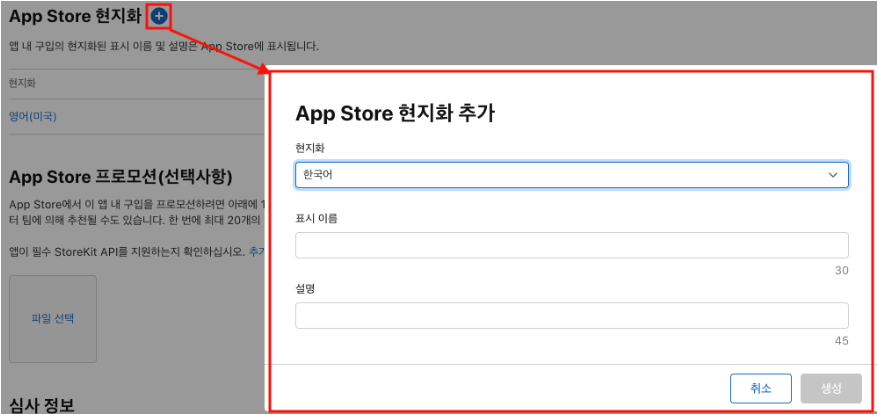The width and height of the screenshot is (878, 415).
Task: Click the partially hidden 추가 link after StoreKit API text
Action: pyautogui.click(x=256, y=251)
